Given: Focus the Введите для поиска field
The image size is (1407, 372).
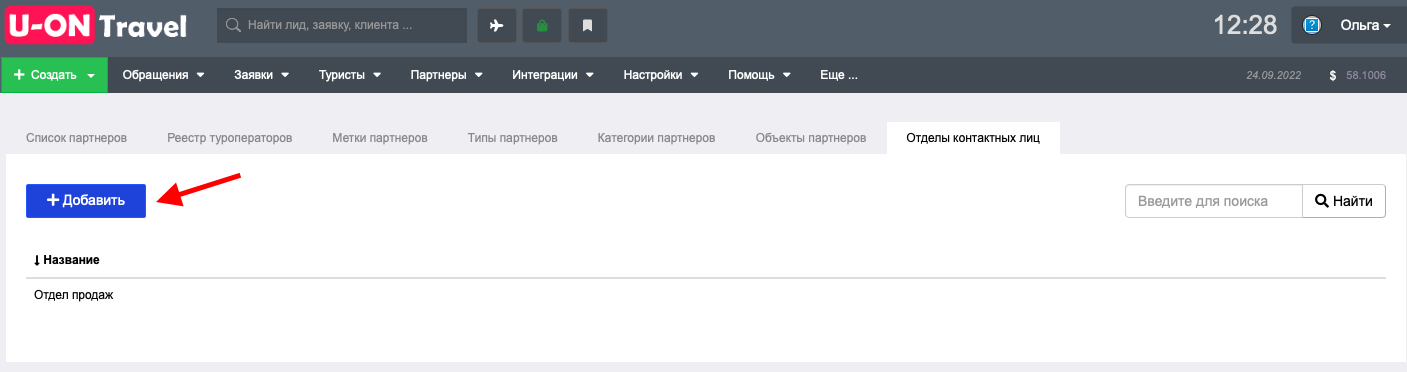Looking at the screenshot, I should click(1213, 201).
